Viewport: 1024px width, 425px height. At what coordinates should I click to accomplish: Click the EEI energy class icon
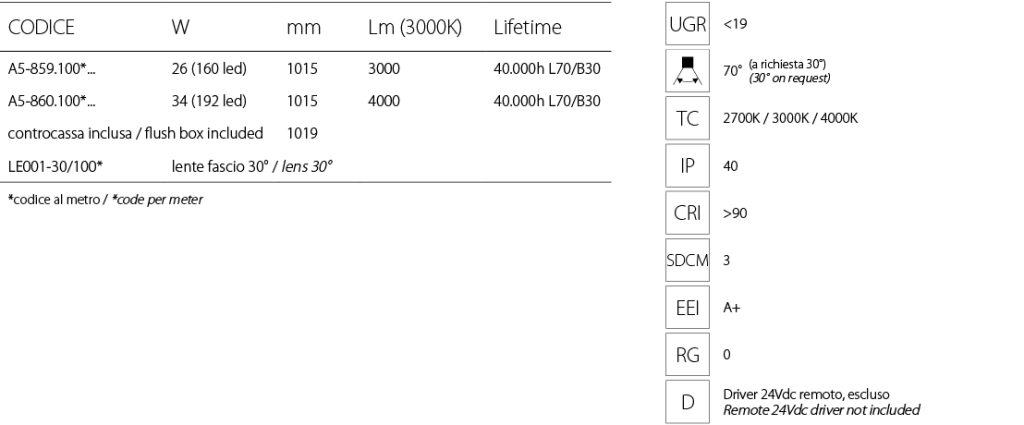coord(687,307)
